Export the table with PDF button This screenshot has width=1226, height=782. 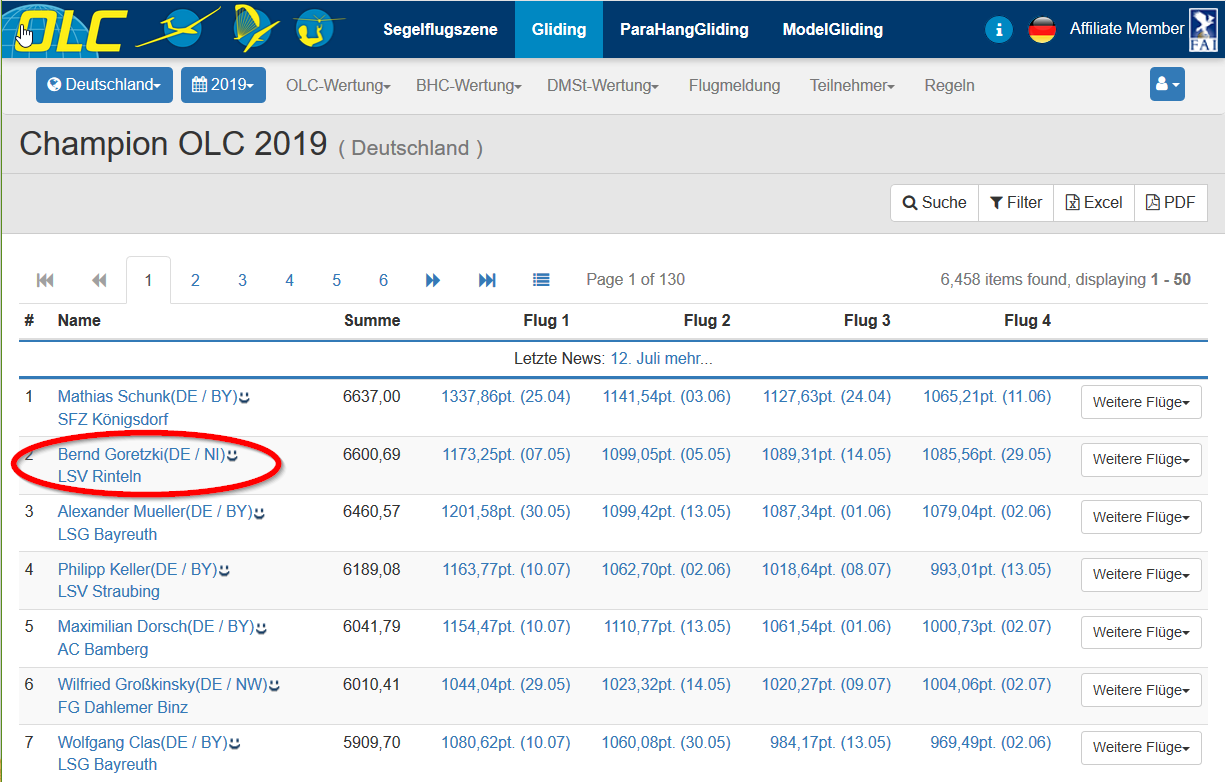(x=1171, y=202)
